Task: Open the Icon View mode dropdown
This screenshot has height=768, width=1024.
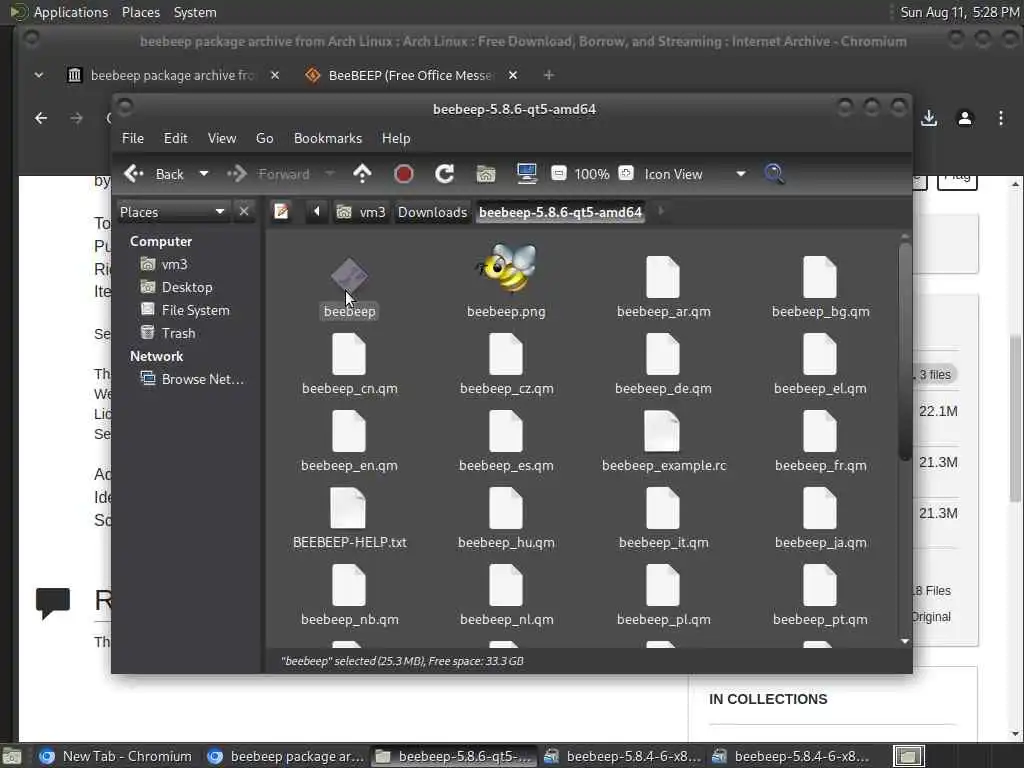Action: click(695, 174)
